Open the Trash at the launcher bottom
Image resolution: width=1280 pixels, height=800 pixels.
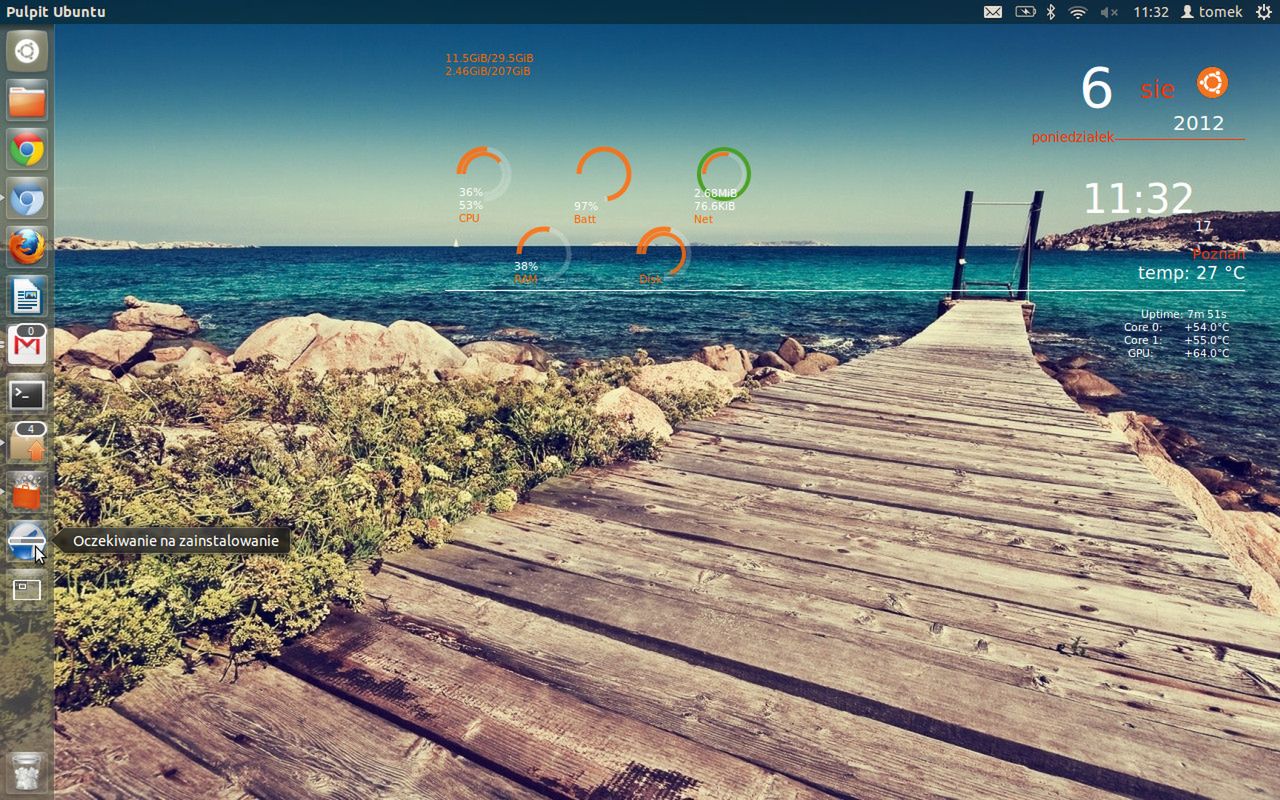click(x=27, y=770)
